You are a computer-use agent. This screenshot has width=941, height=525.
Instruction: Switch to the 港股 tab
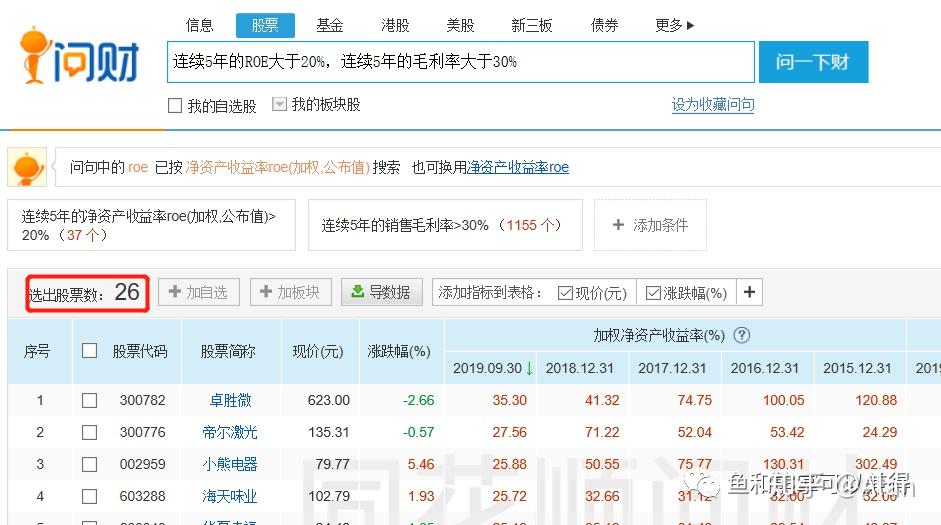[395, 25]
